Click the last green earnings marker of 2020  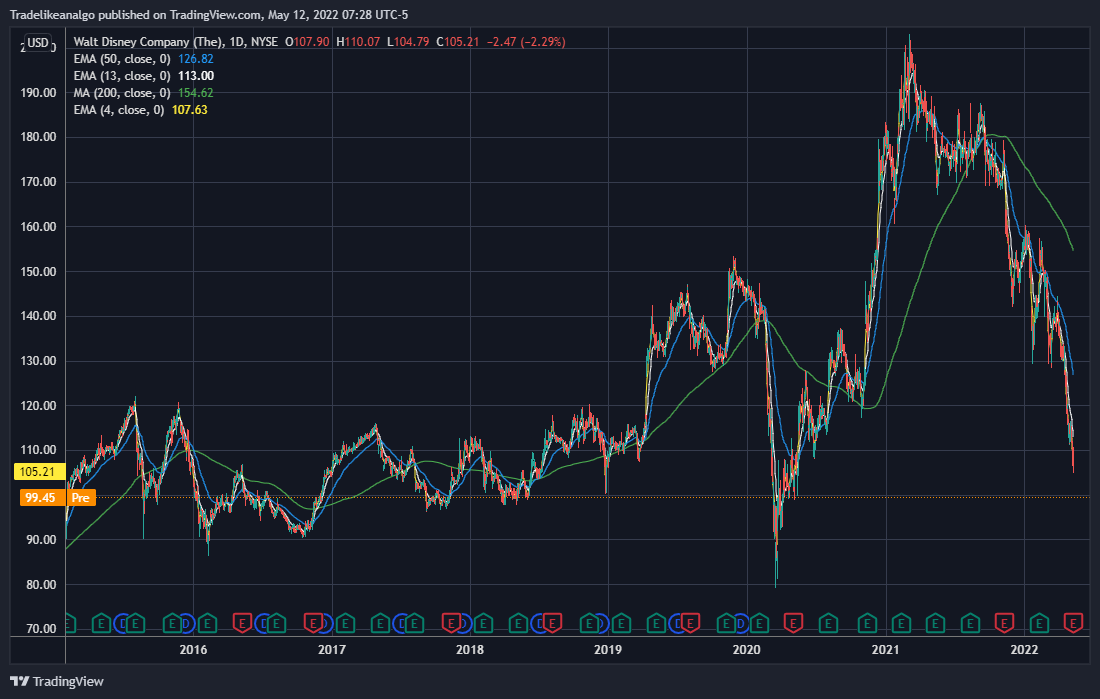tap(867, 623)
